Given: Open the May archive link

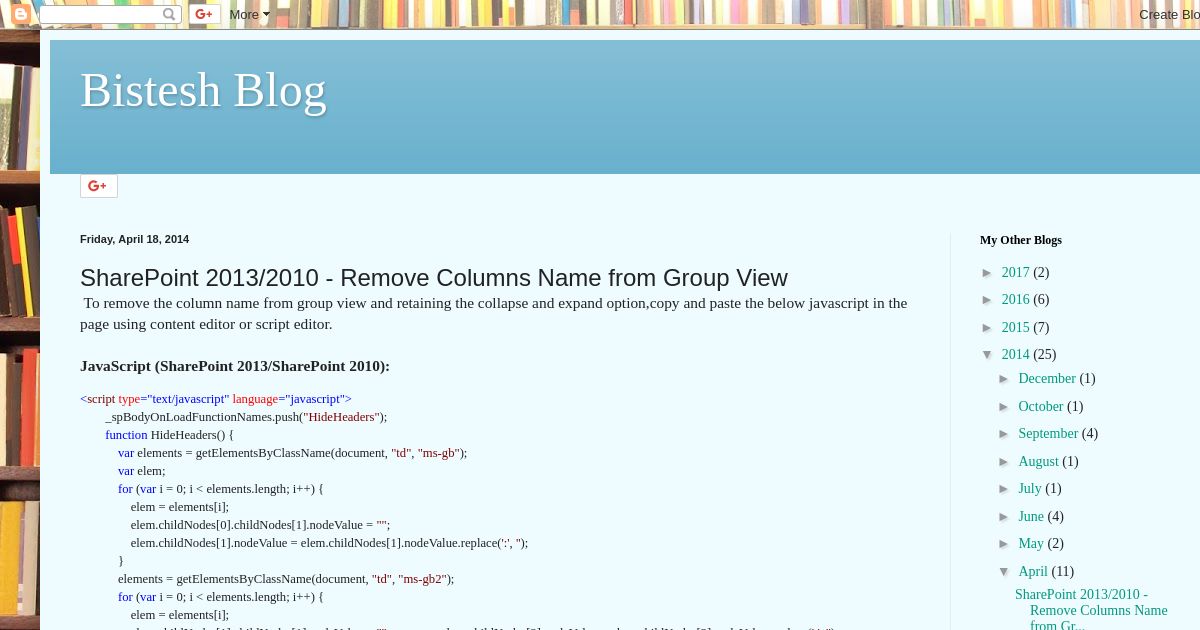Looking at the screenshot, I should point(1031,543).
